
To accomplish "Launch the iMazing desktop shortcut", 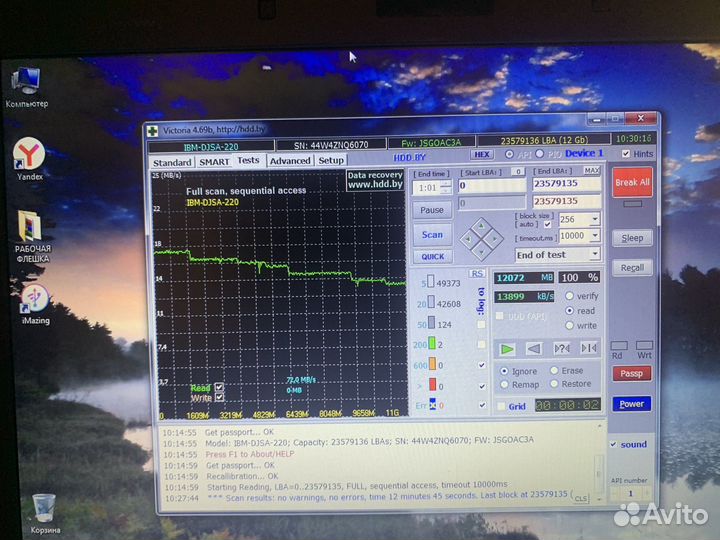I will (35, 304).
